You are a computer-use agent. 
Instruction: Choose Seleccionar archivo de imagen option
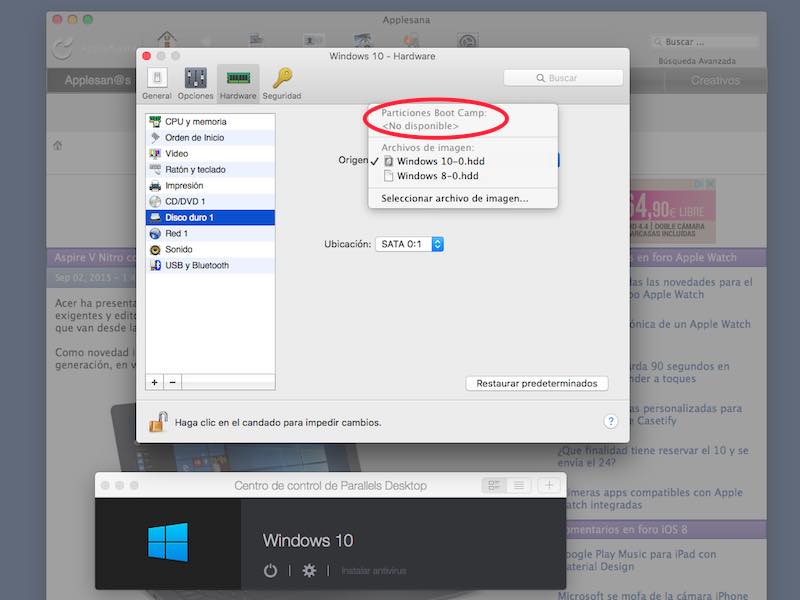[463, 198]
